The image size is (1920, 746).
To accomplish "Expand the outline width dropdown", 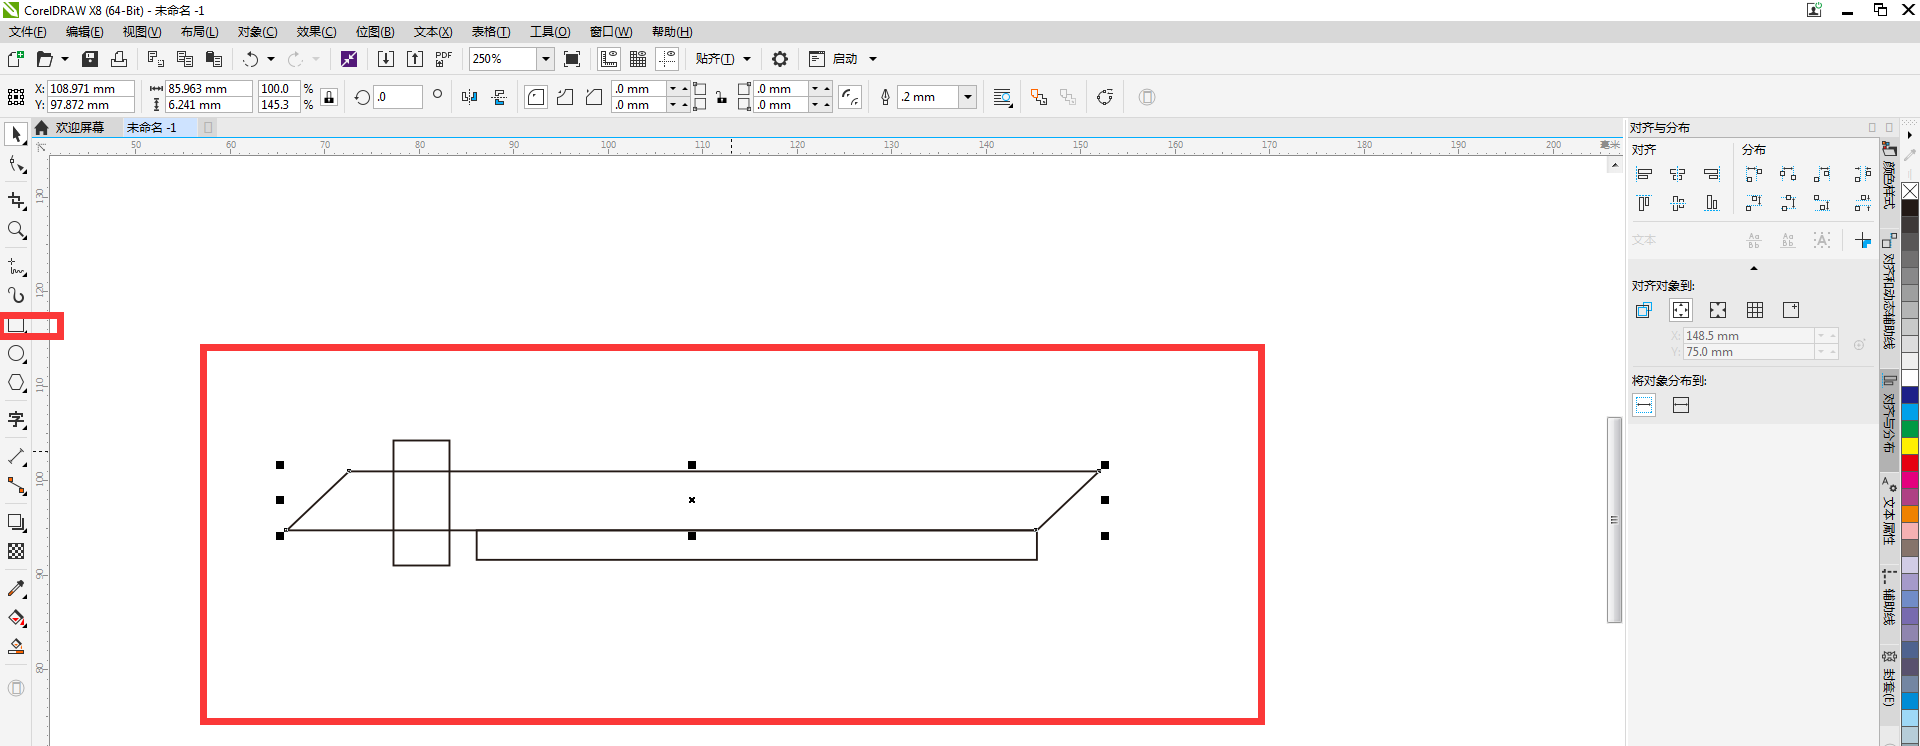I will [967, 97].
